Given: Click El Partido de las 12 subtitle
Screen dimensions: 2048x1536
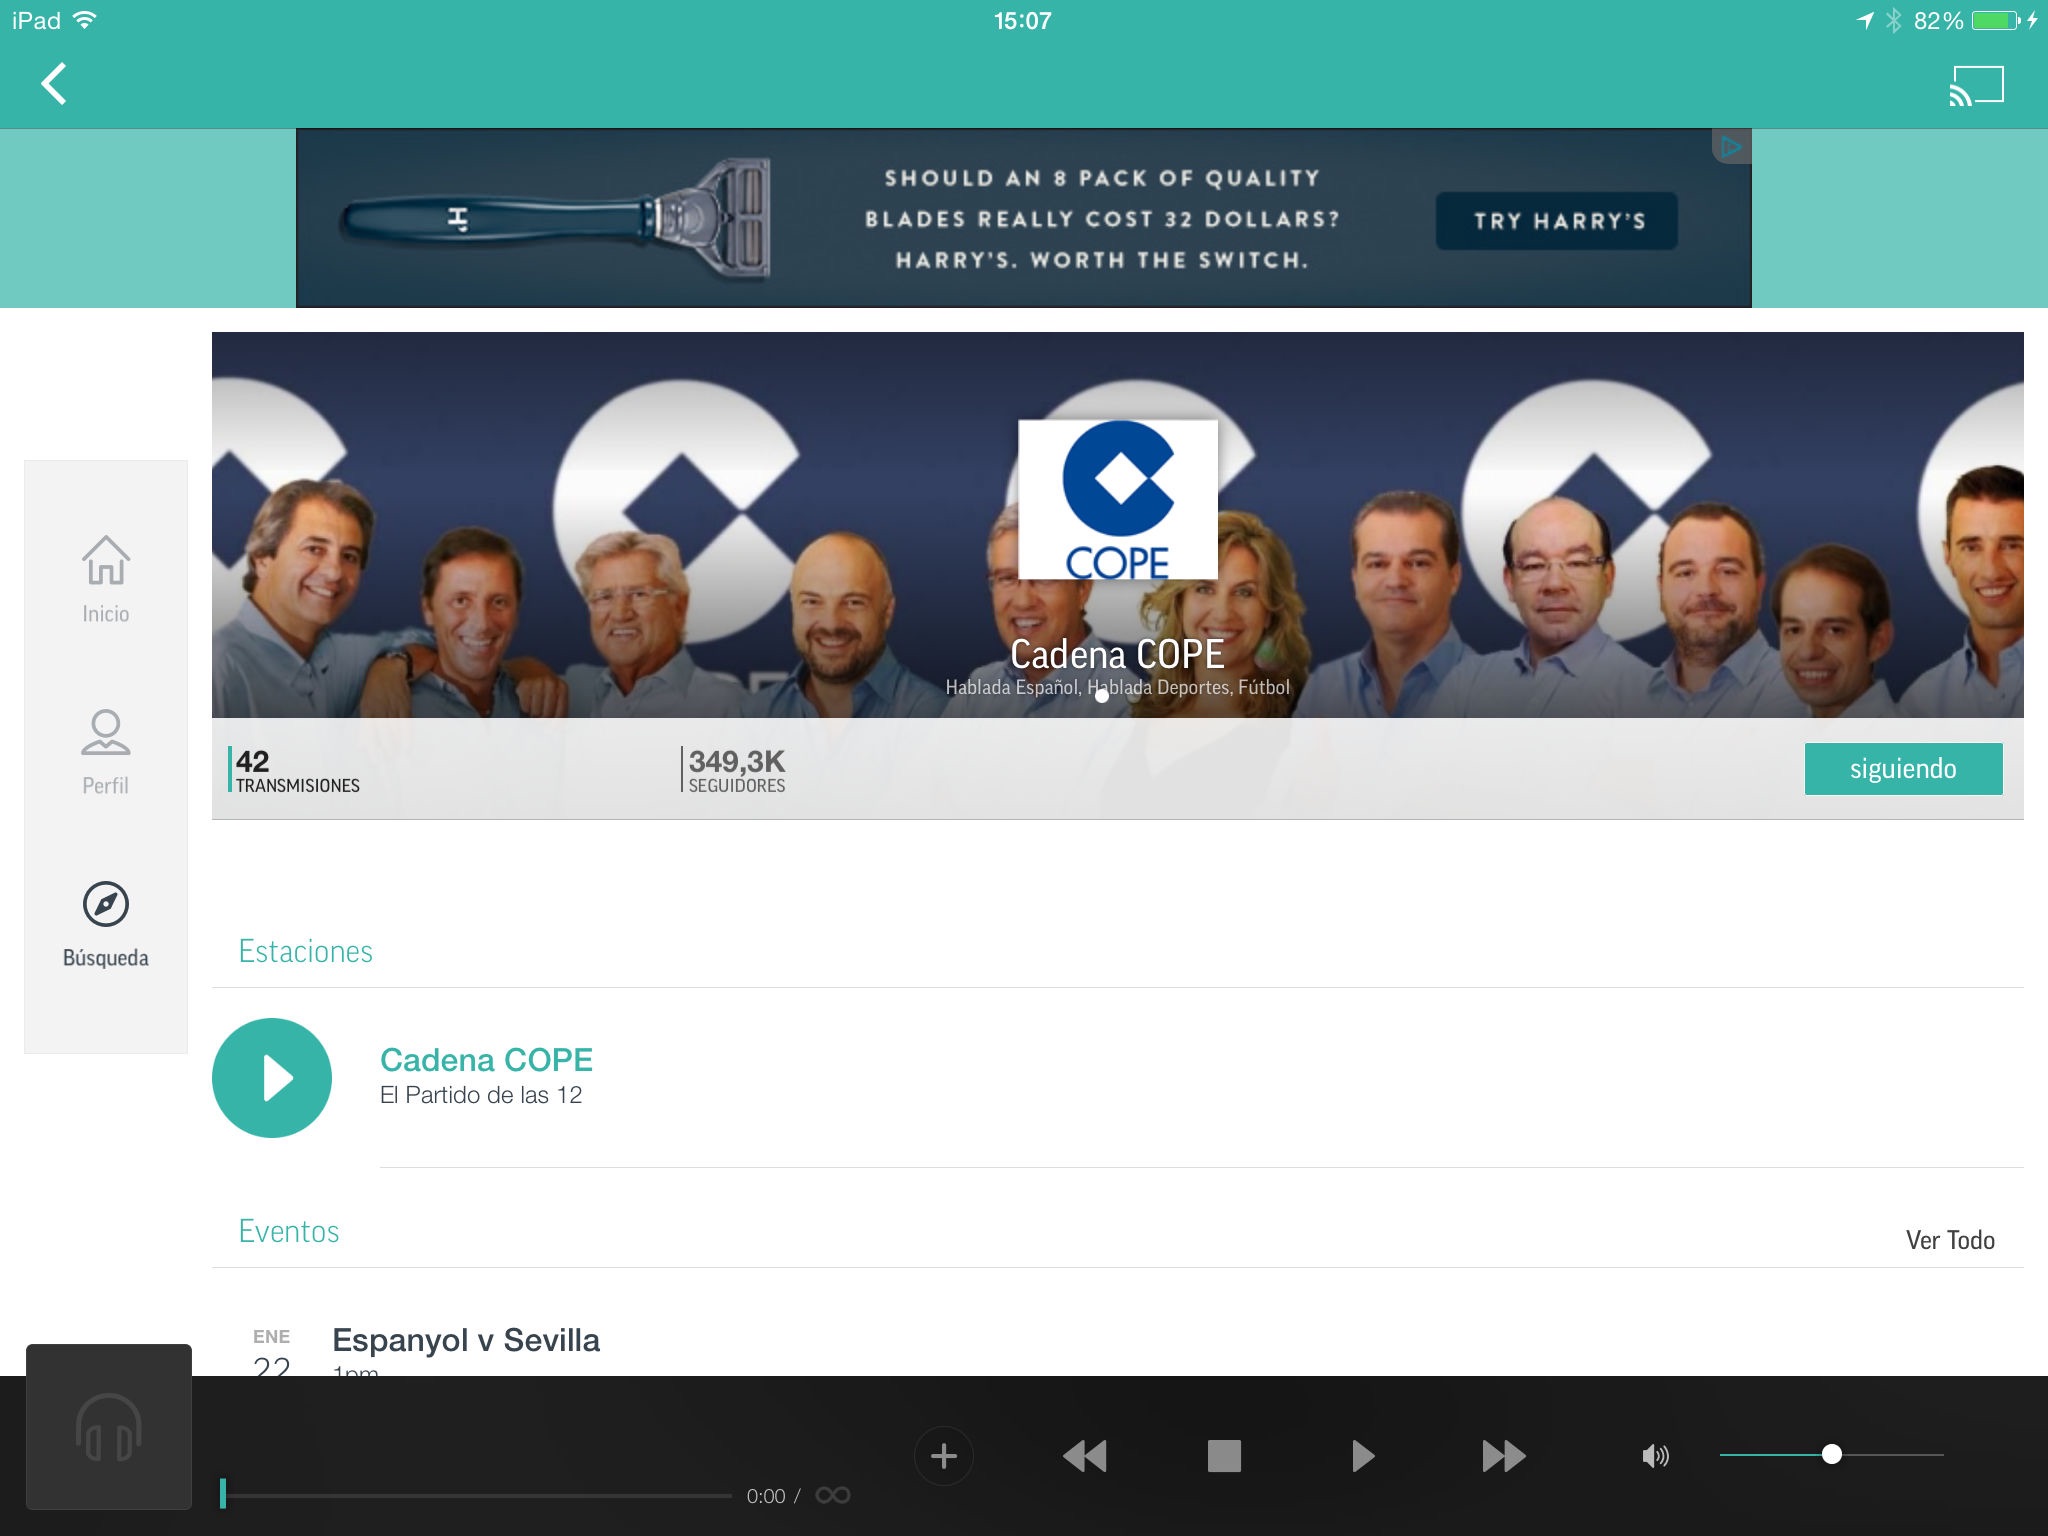Looking at the screenshot, I should point(480,1095).
